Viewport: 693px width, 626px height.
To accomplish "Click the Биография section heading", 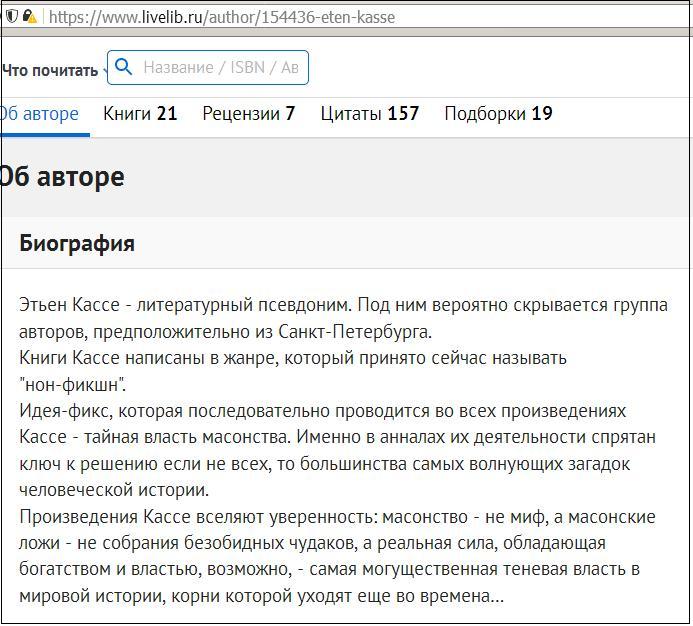I will pos(77,244).
